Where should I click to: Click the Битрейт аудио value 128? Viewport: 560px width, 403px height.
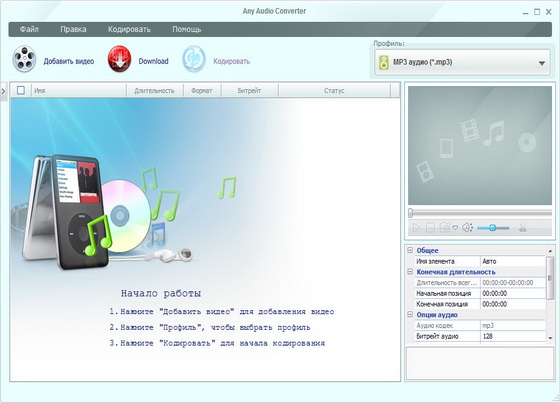click(x=513, y=336)
